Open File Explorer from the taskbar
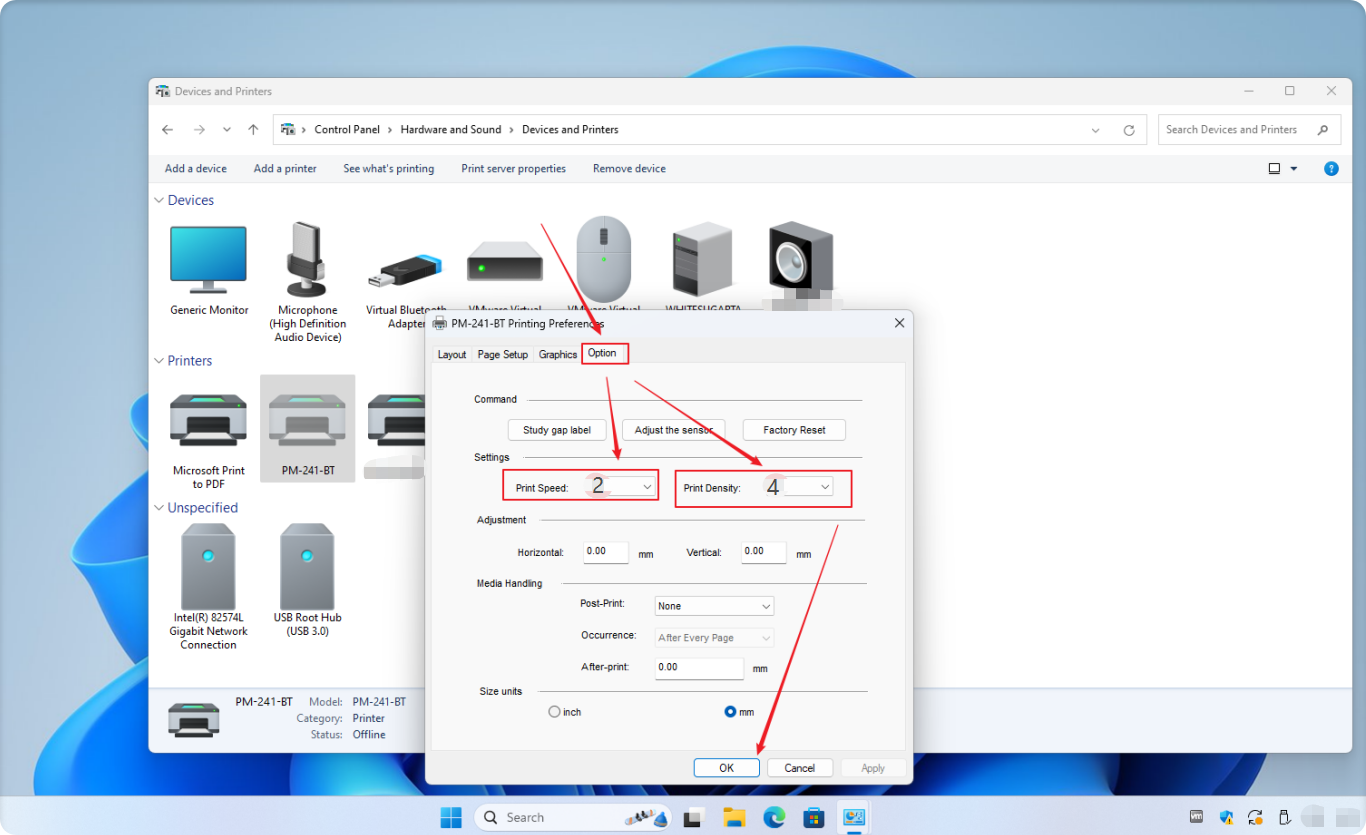Screen dimensions: 1366x835 coord(735,817)
